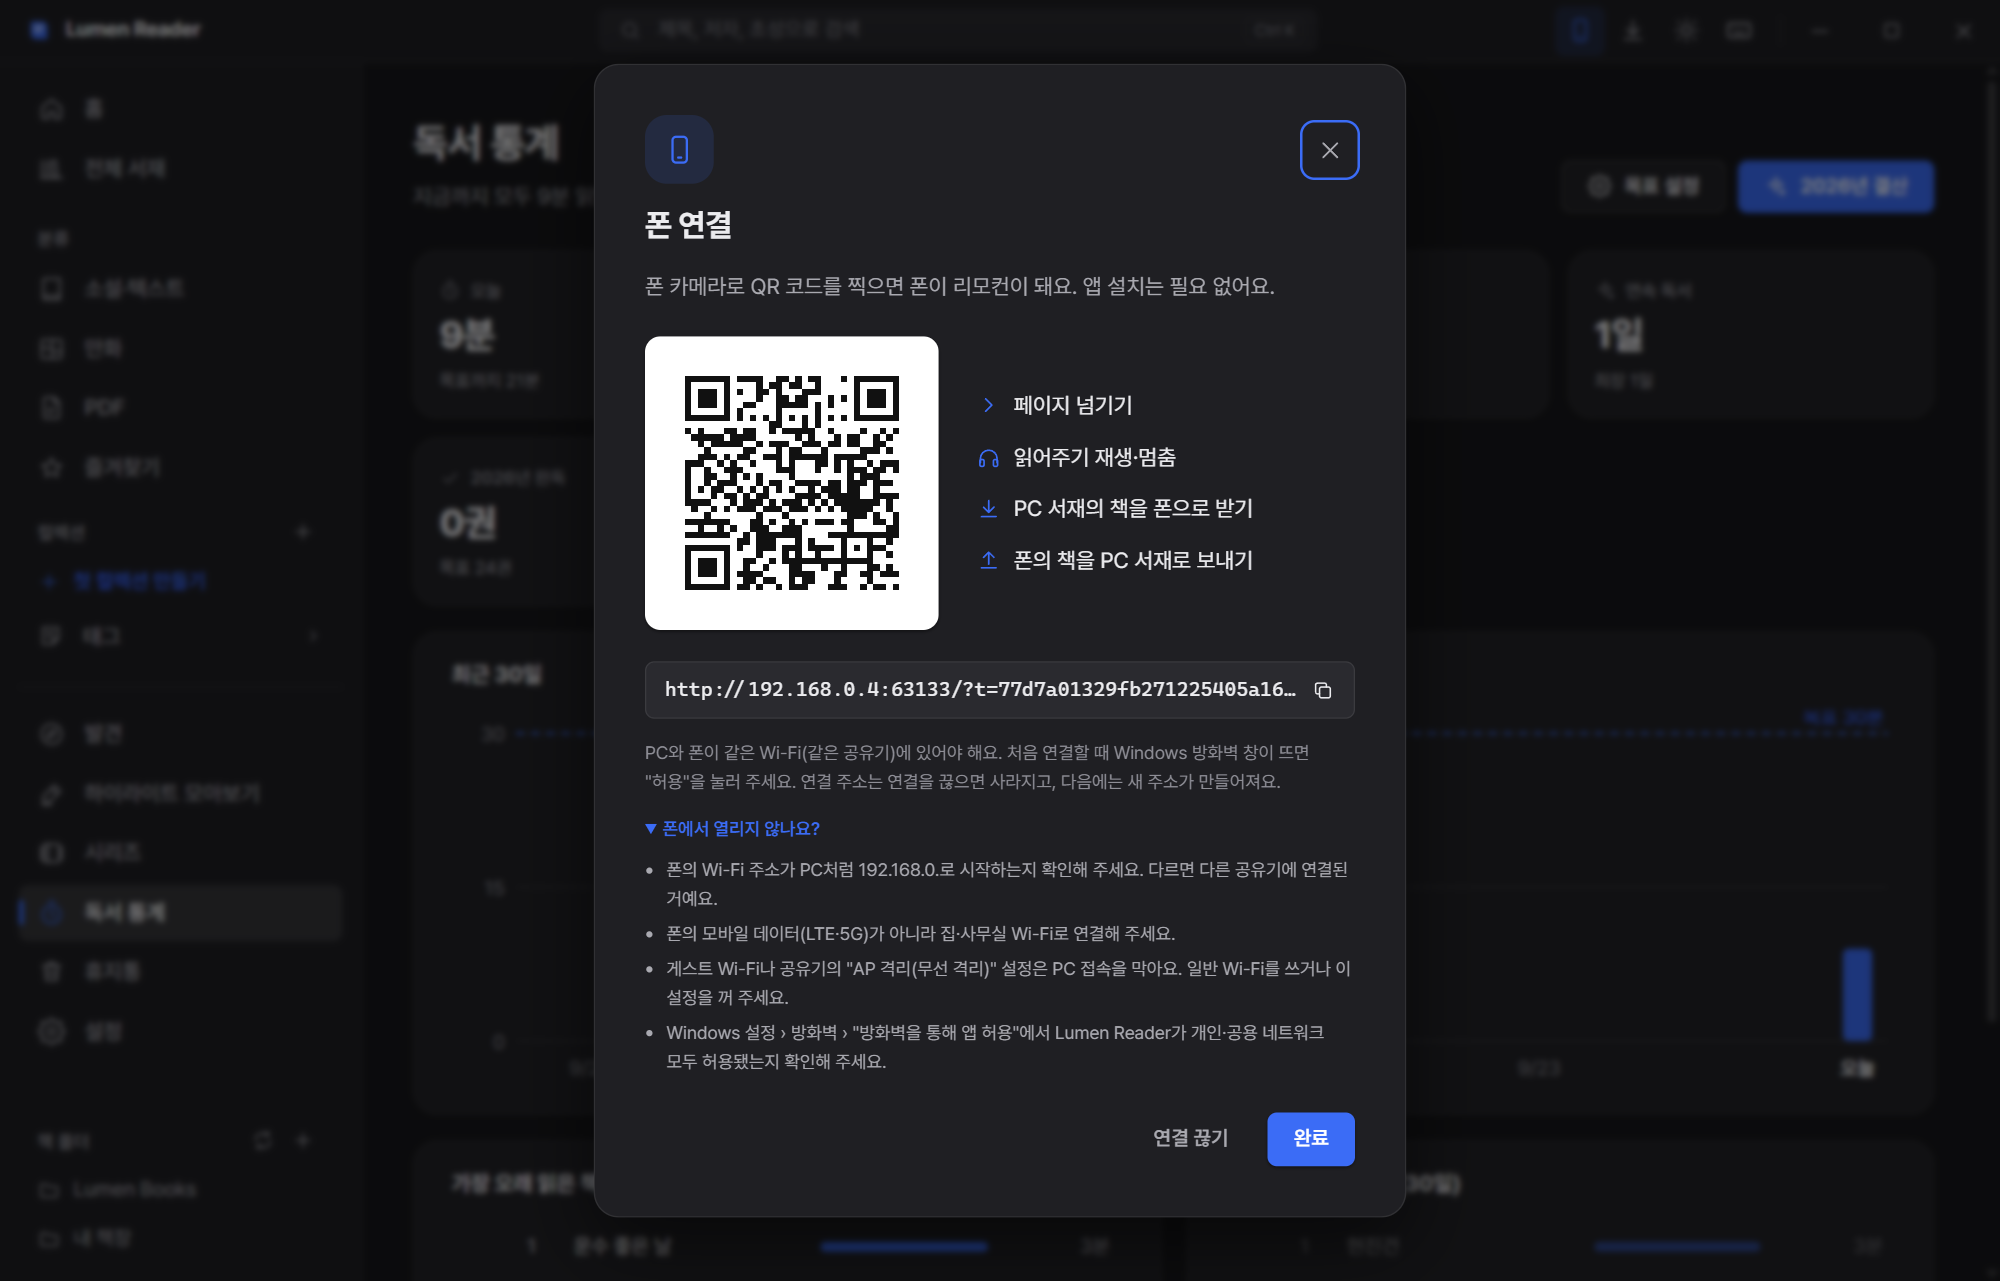Click the PC와 폰이 같은 Wi-Fi note paragraph

(977, 767)
